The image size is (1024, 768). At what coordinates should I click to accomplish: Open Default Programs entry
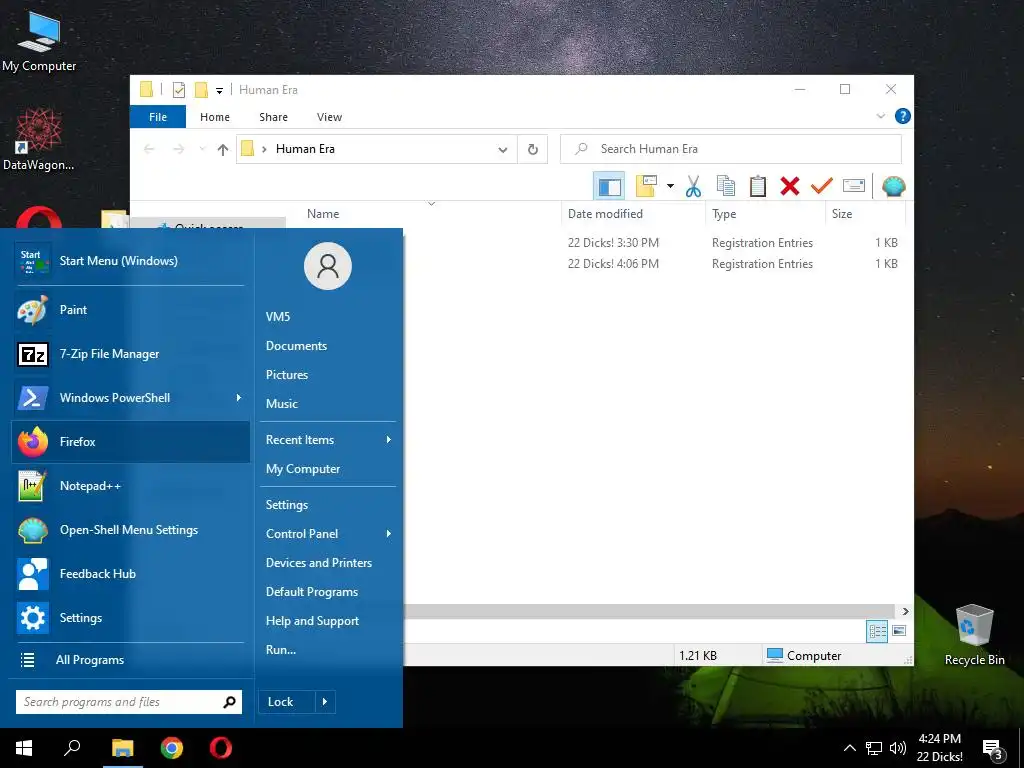tap(327, 592)
